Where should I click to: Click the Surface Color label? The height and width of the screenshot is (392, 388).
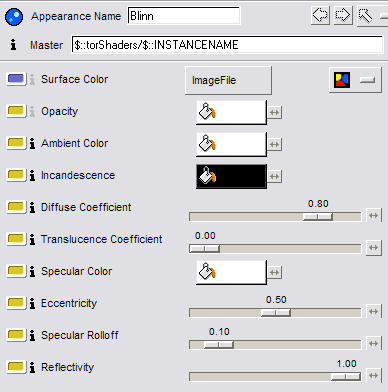click(x=75, y=79)
